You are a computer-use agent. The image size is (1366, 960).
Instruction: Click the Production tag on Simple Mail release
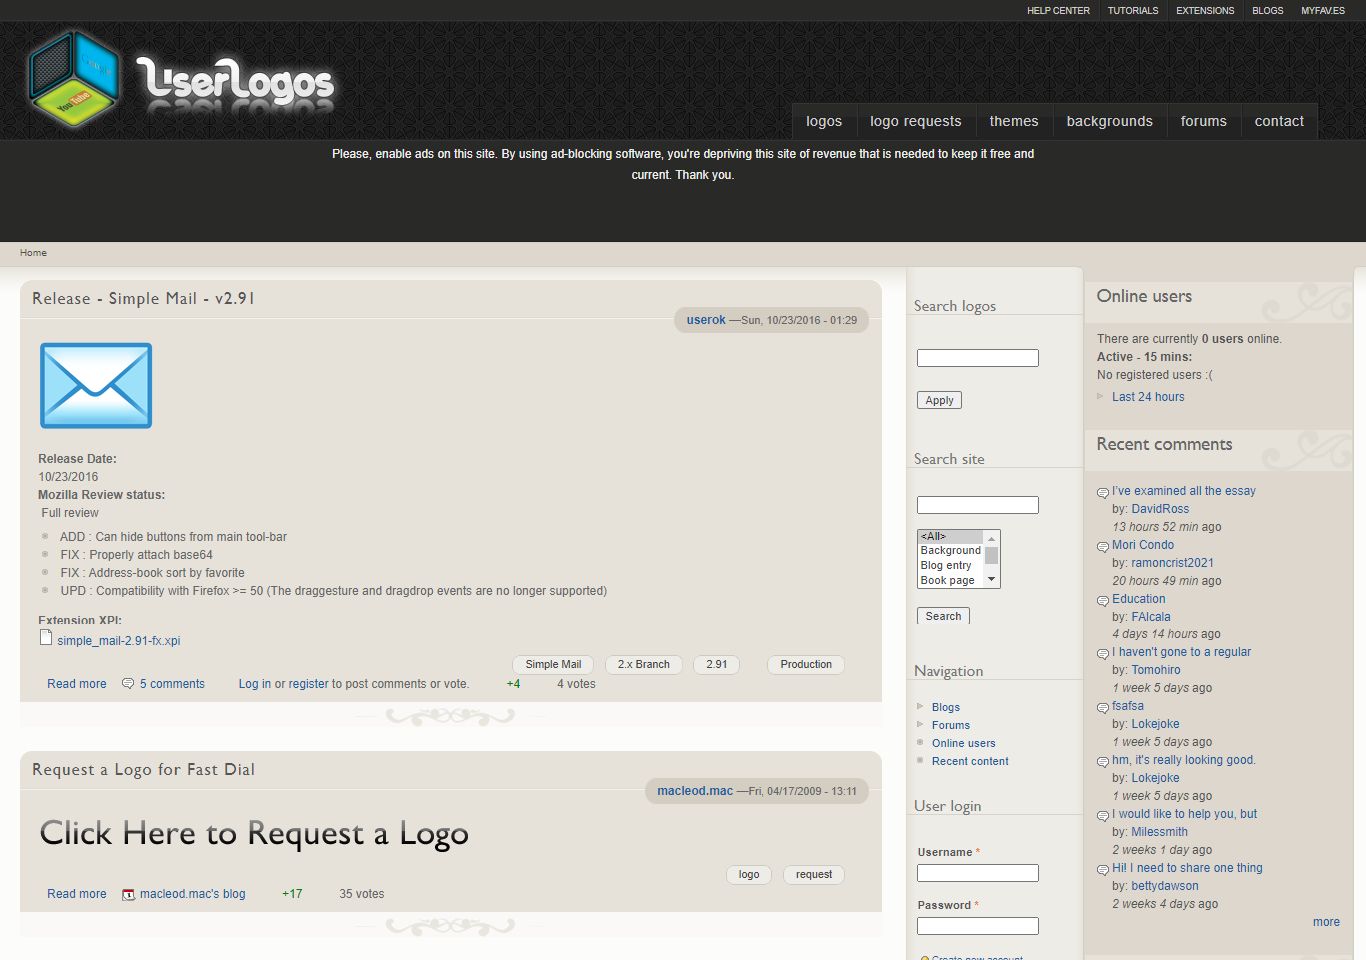click(x=805, y=664)
